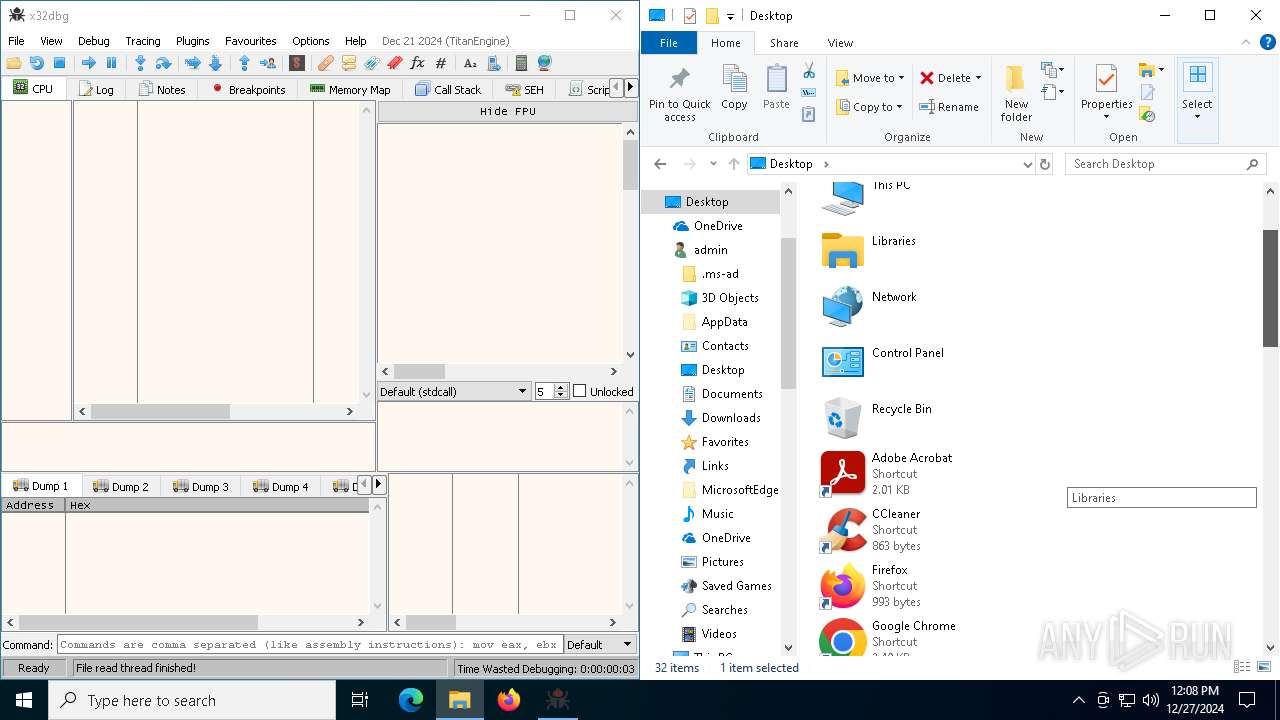
Task: Click the Trace Over icon in x32dbg
Action: [215, 63]
